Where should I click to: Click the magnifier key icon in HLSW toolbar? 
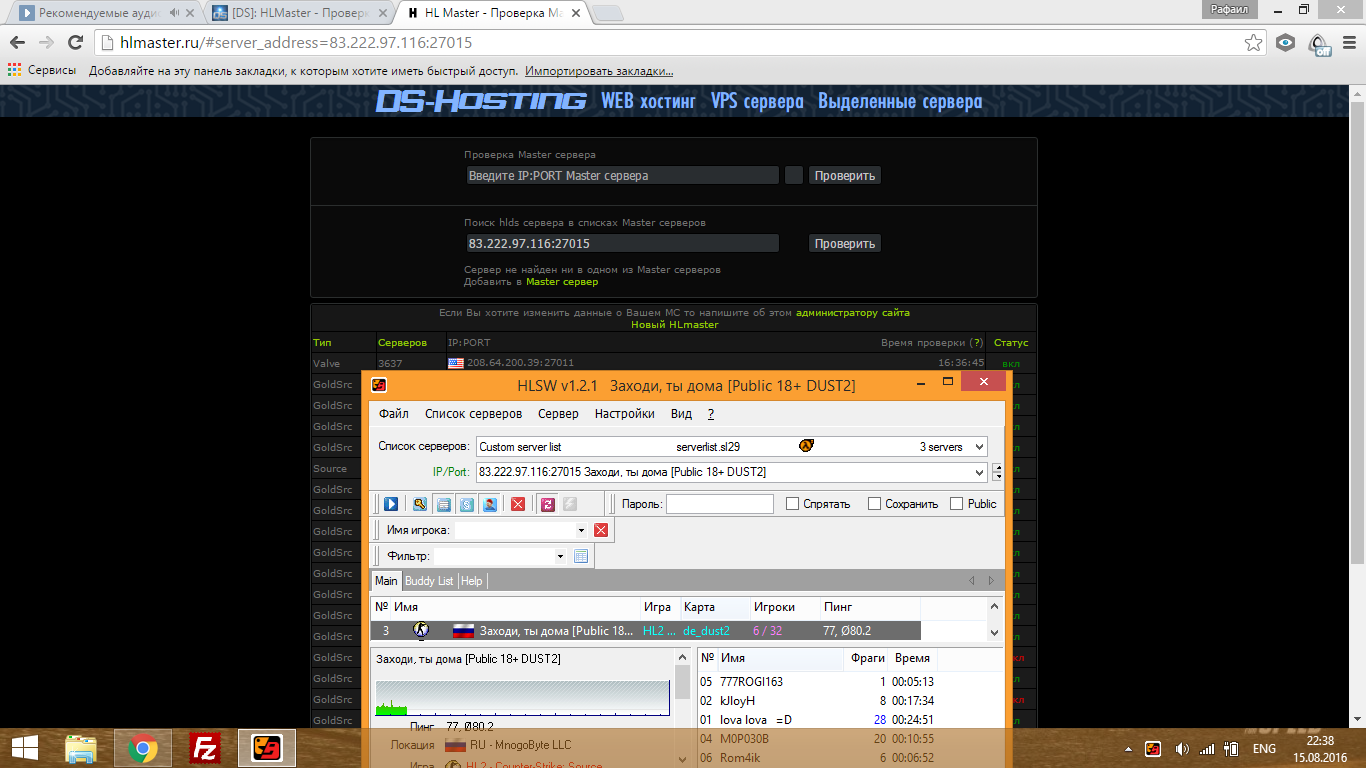(420, 504)
